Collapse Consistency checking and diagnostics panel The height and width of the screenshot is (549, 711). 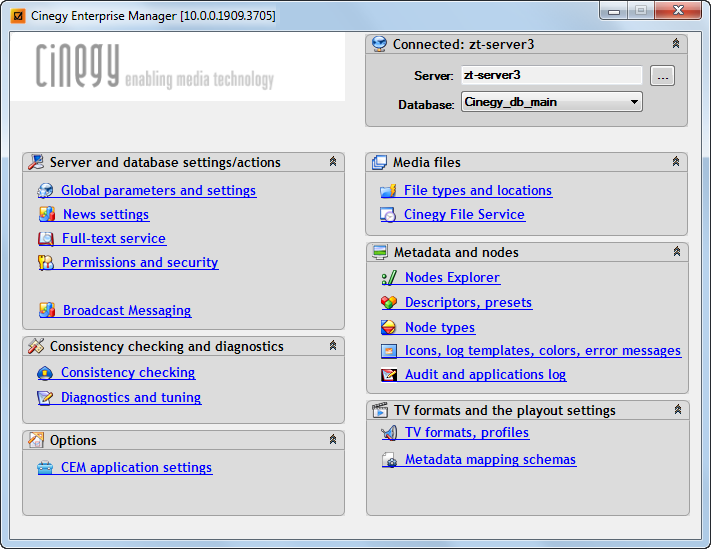333,345
